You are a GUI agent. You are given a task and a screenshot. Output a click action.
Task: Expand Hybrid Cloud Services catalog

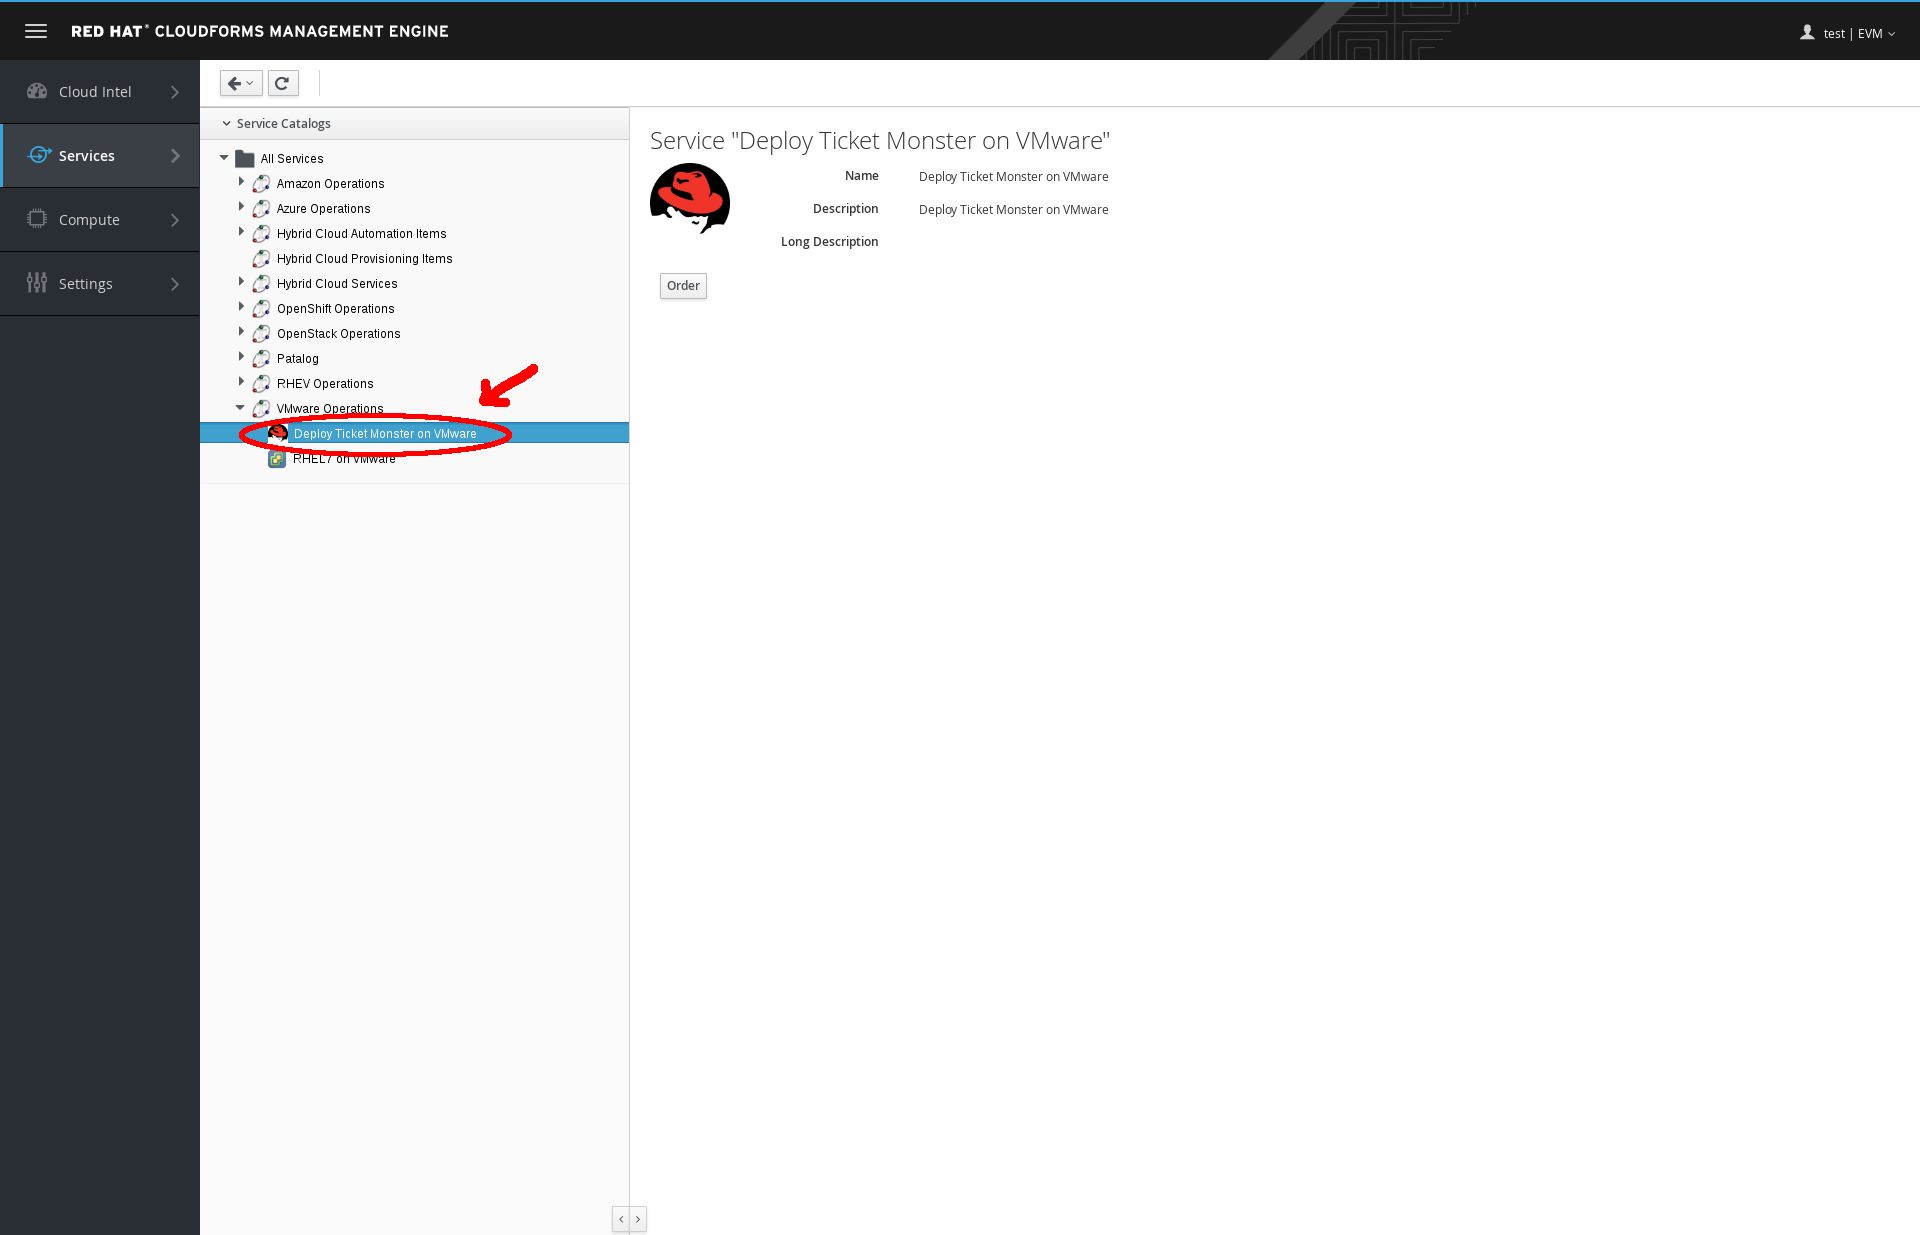(x=241, y=282)
